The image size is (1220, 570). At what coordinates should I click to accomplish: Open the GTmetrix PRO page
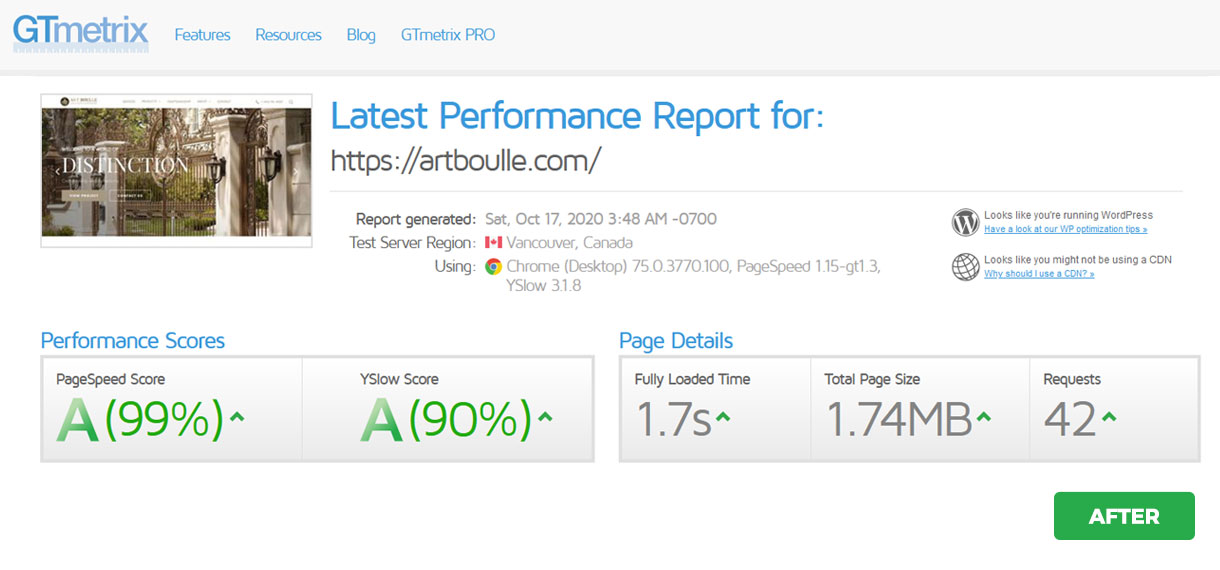448,35
